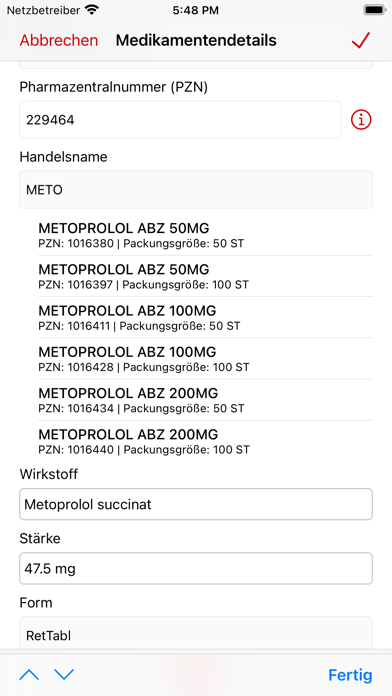Tap the battery icon in status bar

point(374,10)
